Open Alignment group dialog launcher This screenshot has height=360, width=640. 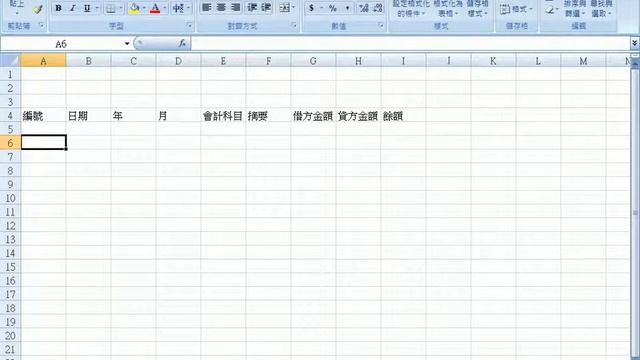[x=294, y=25]
